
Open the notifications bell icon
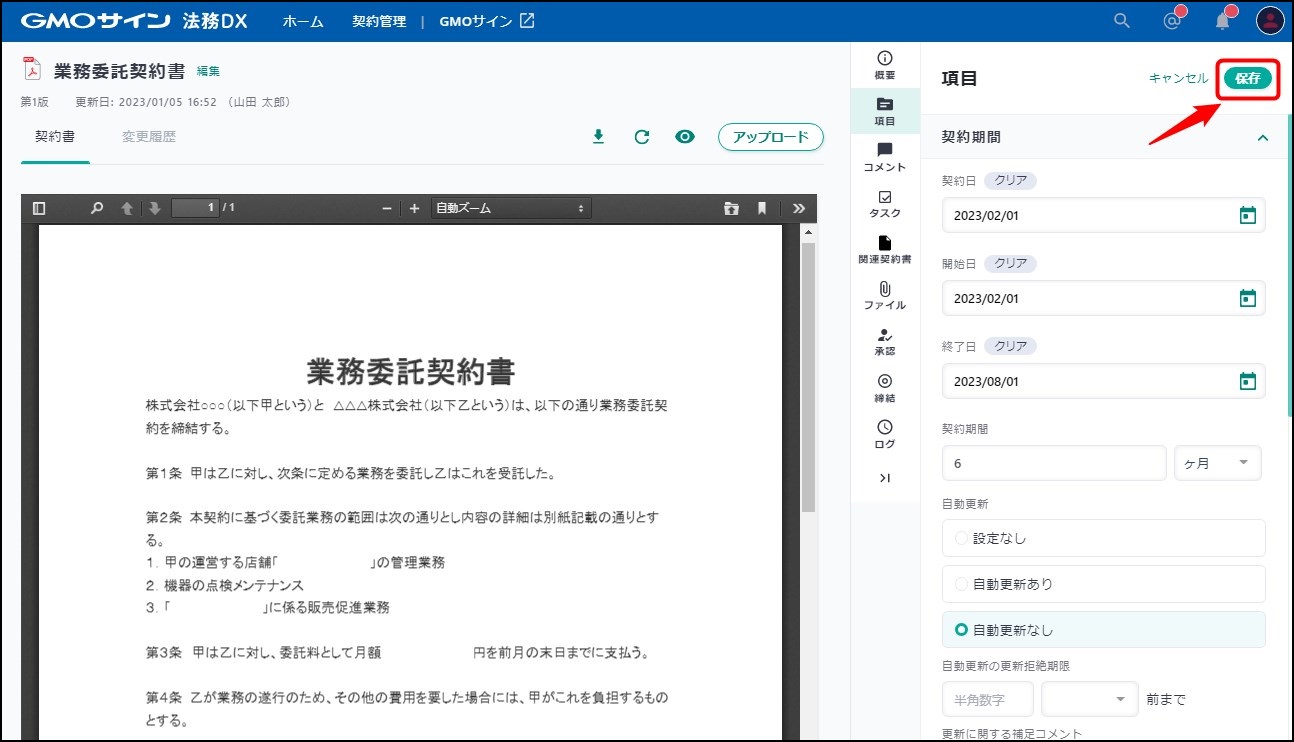(1222, 21)
